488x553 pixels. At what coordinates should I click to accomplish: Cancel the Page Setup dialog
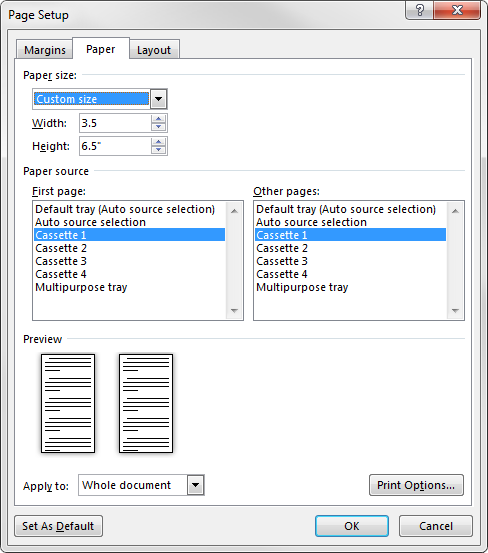pos(436,526)
